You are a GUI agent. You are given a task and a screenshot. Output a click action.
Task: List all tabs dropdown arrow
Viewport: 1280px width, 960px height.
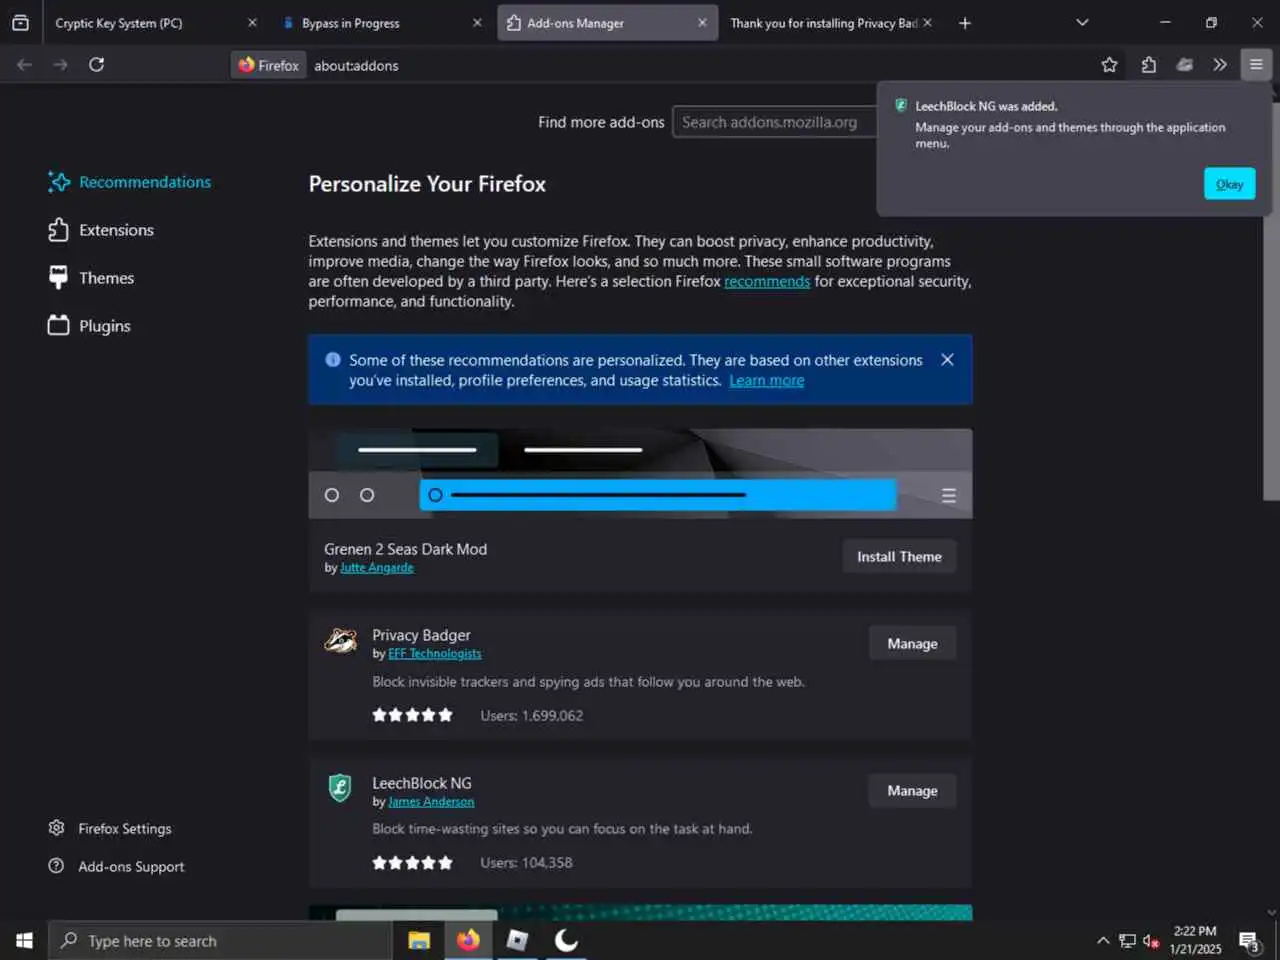click(1082, 23)
